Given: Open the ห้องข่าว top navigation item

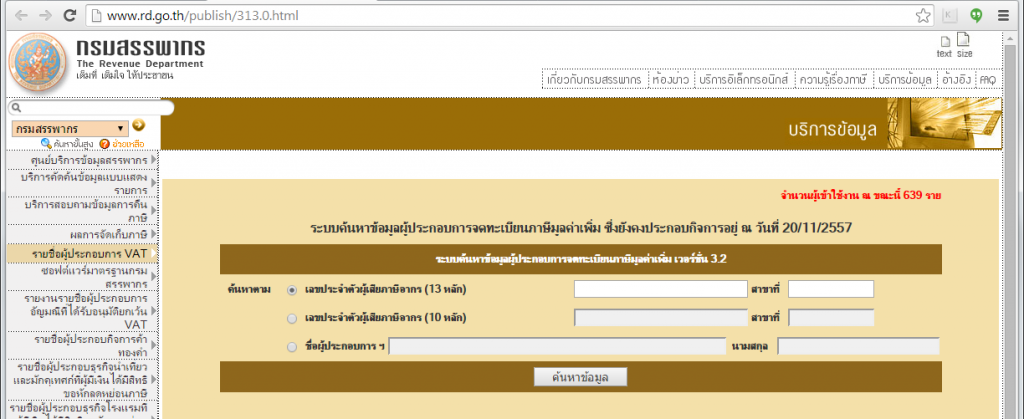Looking at the screenshot, I should tap(665, 79).
